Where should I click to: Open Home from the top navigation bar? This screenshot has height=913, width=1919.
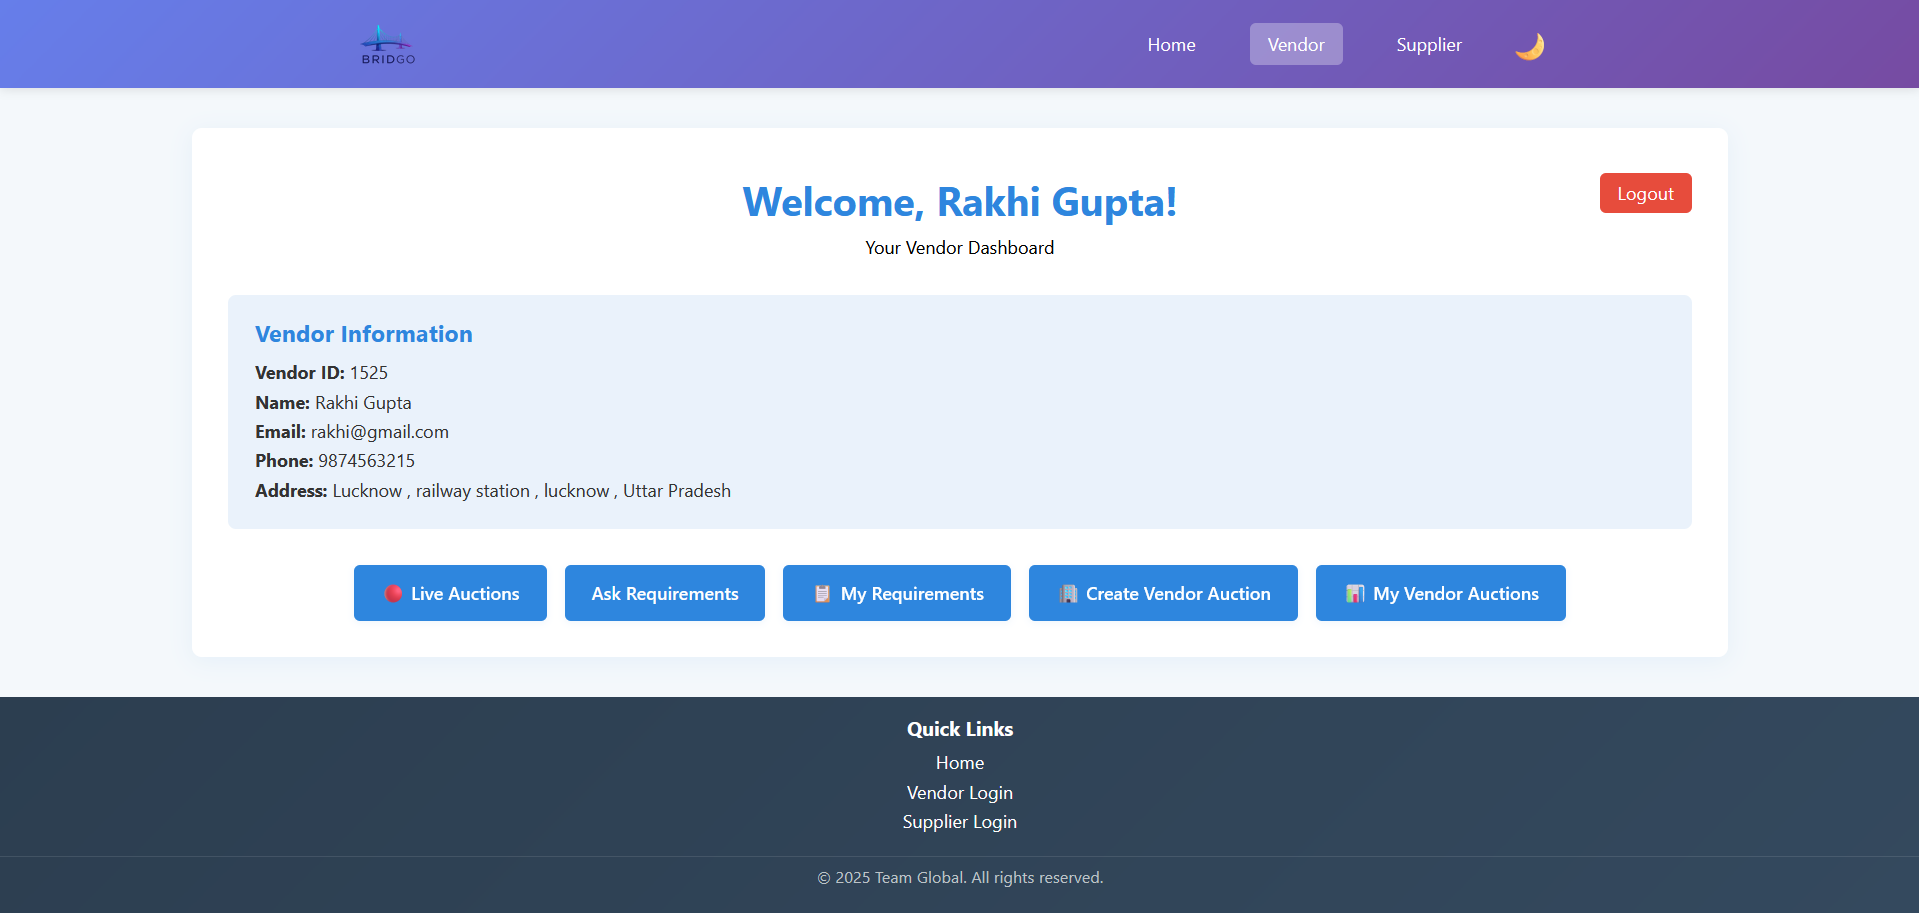click(1171, 45)
